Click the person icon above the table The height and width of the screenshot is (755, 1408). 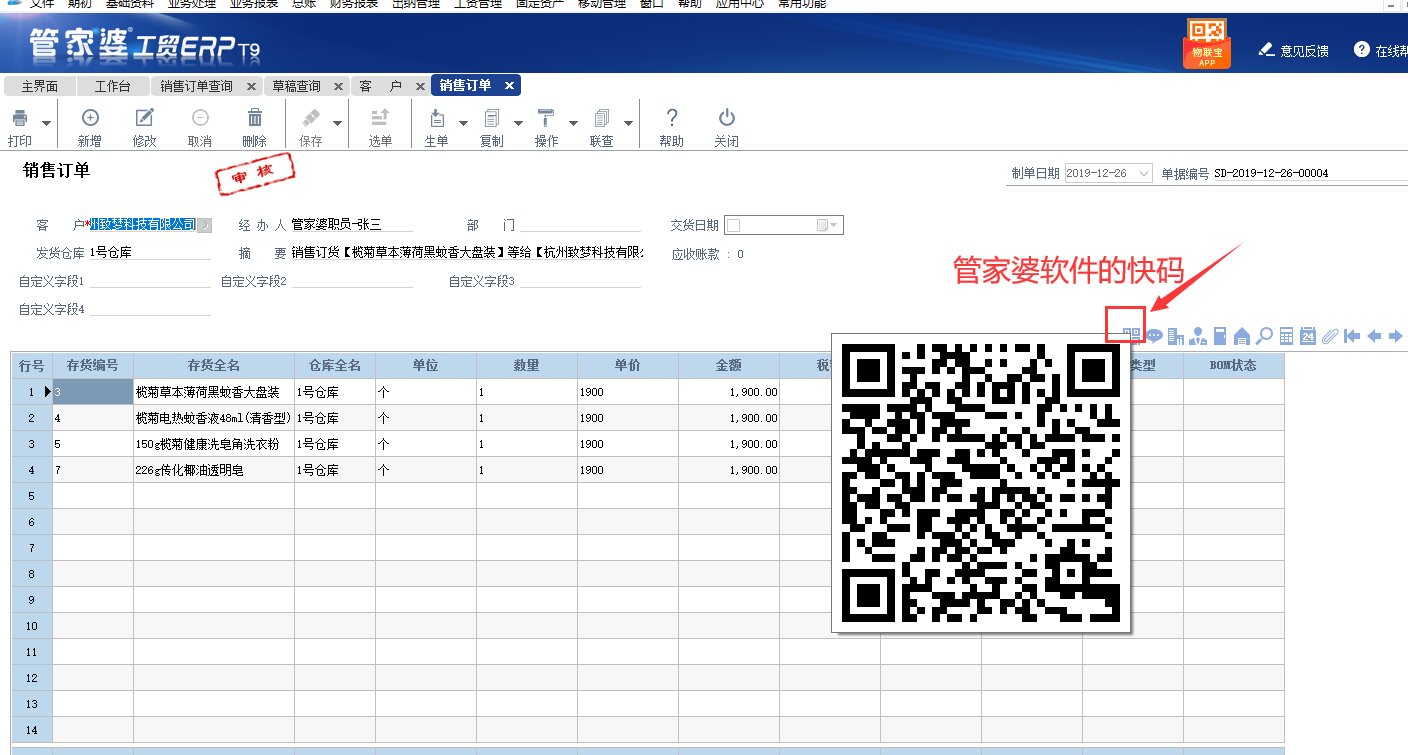(x=1198, y=336)
